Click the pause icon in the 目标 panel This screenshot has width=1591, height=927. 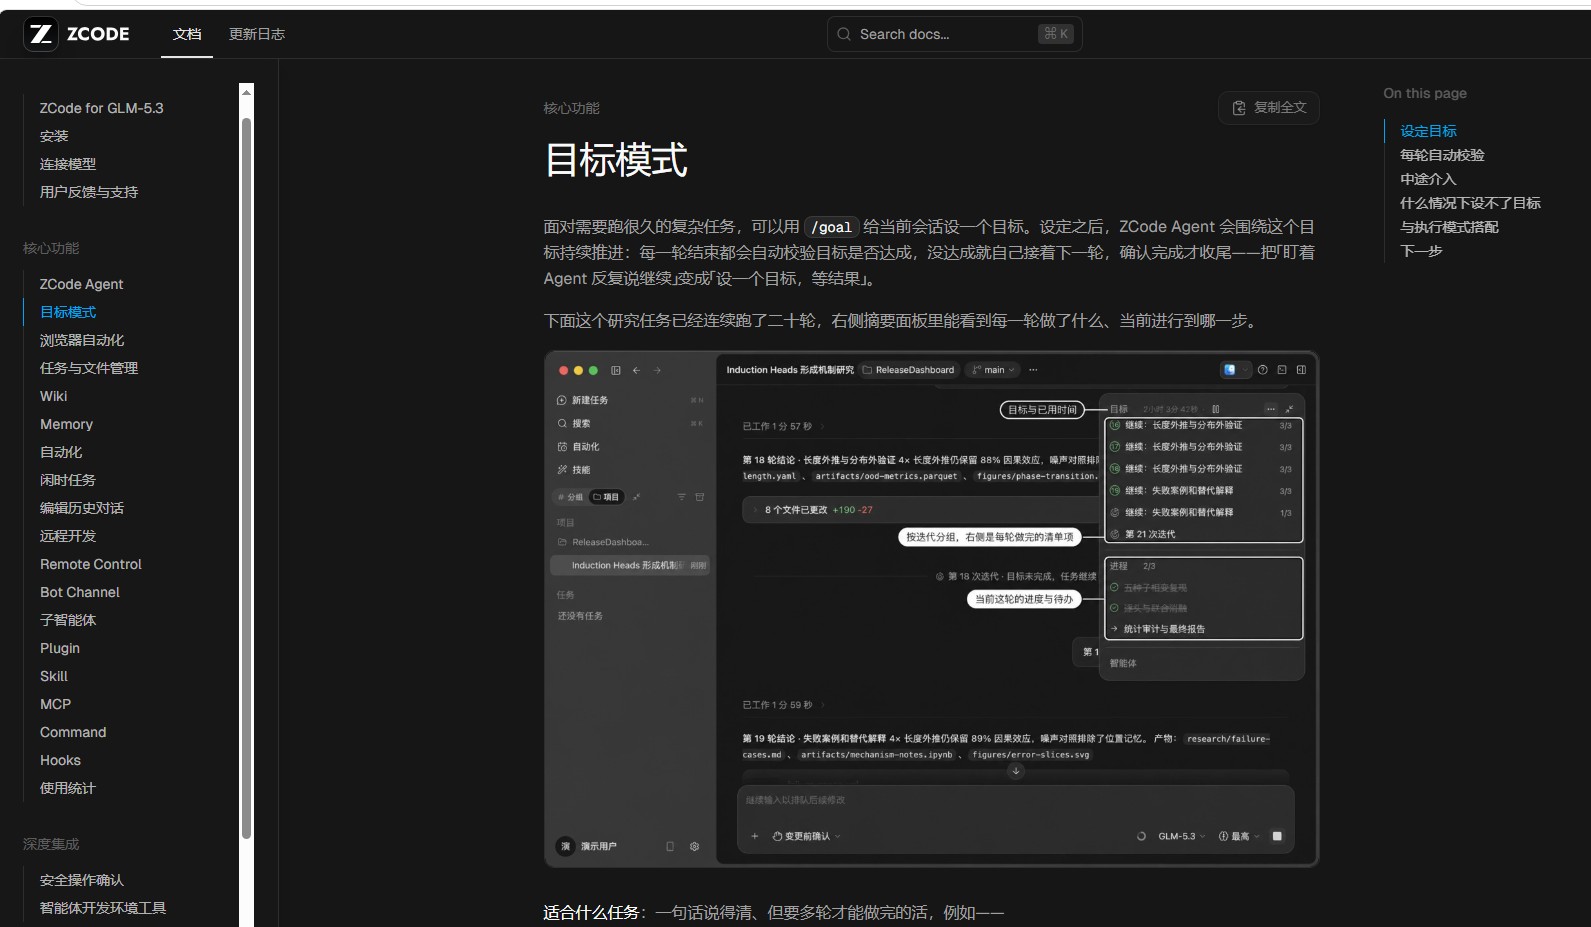[1215, 409]
